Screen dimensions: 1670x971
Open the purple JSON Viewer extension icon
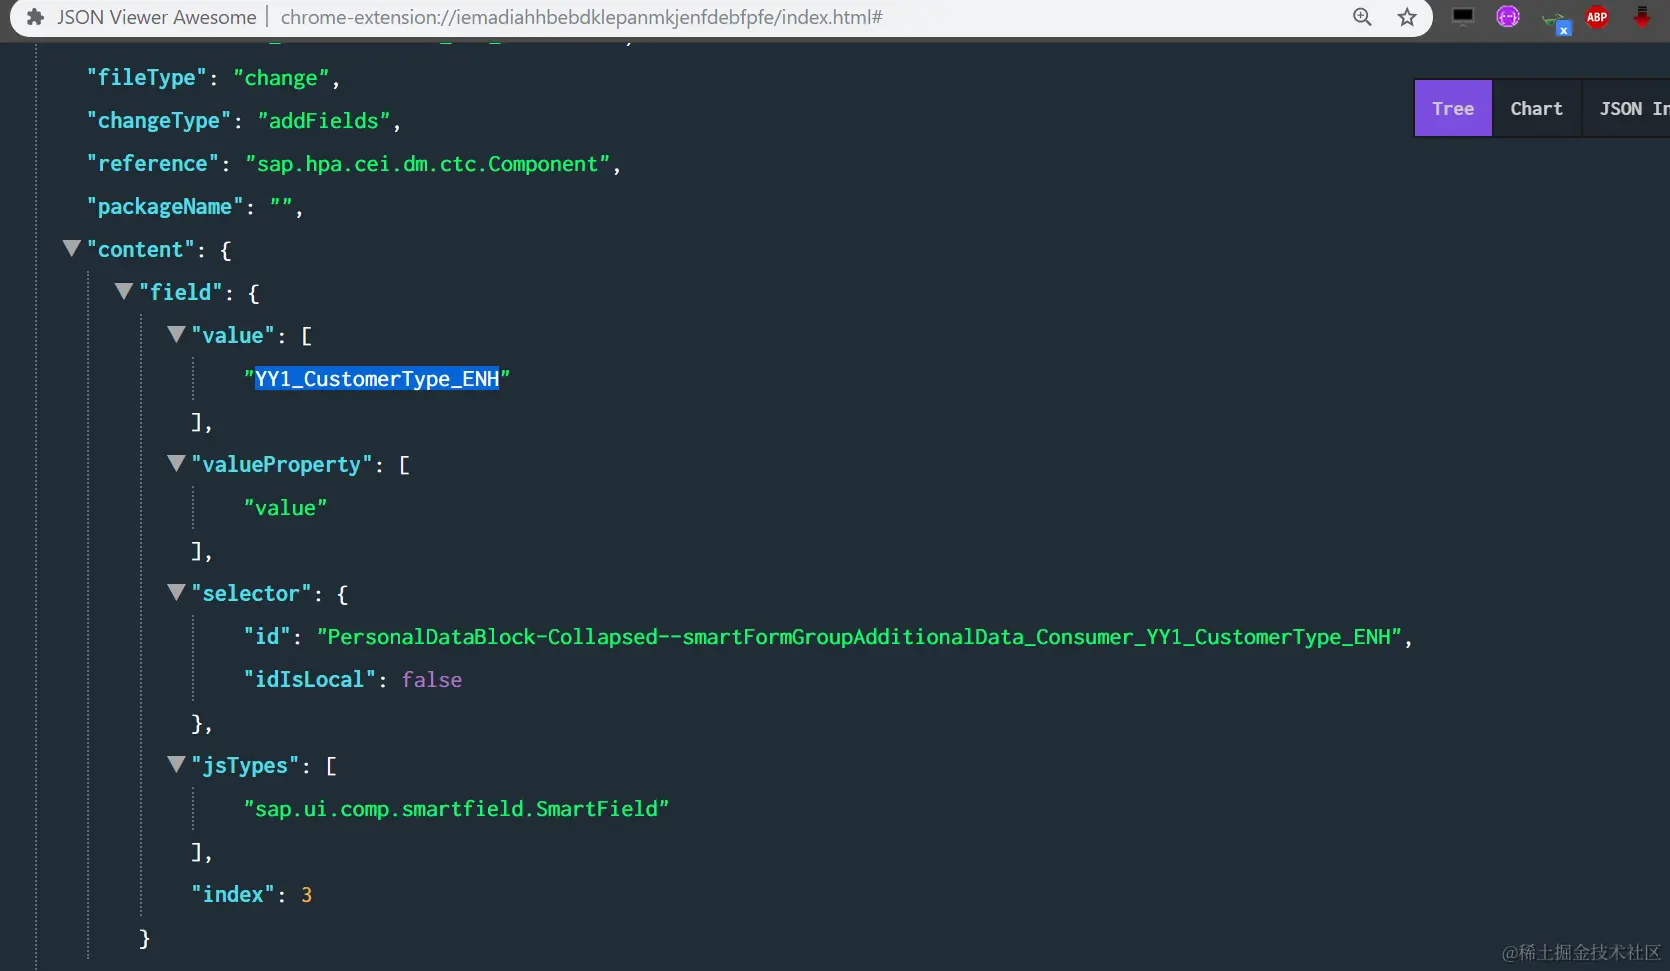coord(1508,17)
